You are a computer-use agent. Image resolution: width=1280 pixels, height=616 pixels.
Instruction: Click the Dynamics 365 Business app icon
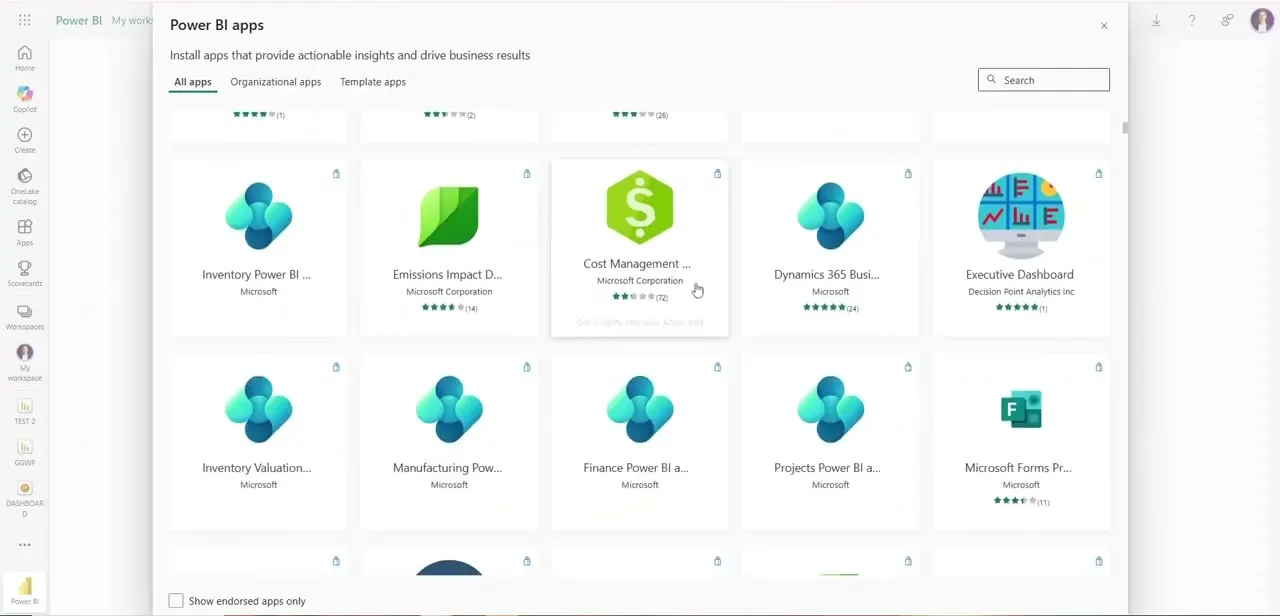point(831,215)
